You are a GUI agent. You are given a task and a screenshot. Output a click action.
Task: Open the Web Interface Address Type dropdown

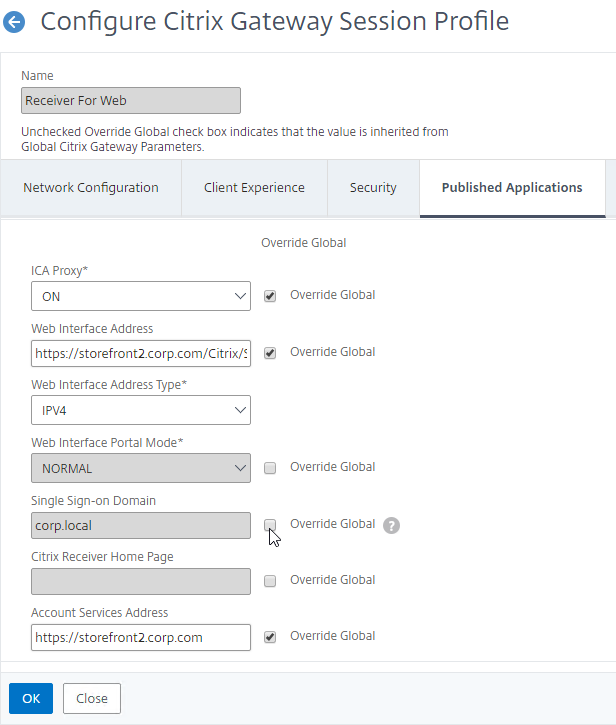coord(141,410)
